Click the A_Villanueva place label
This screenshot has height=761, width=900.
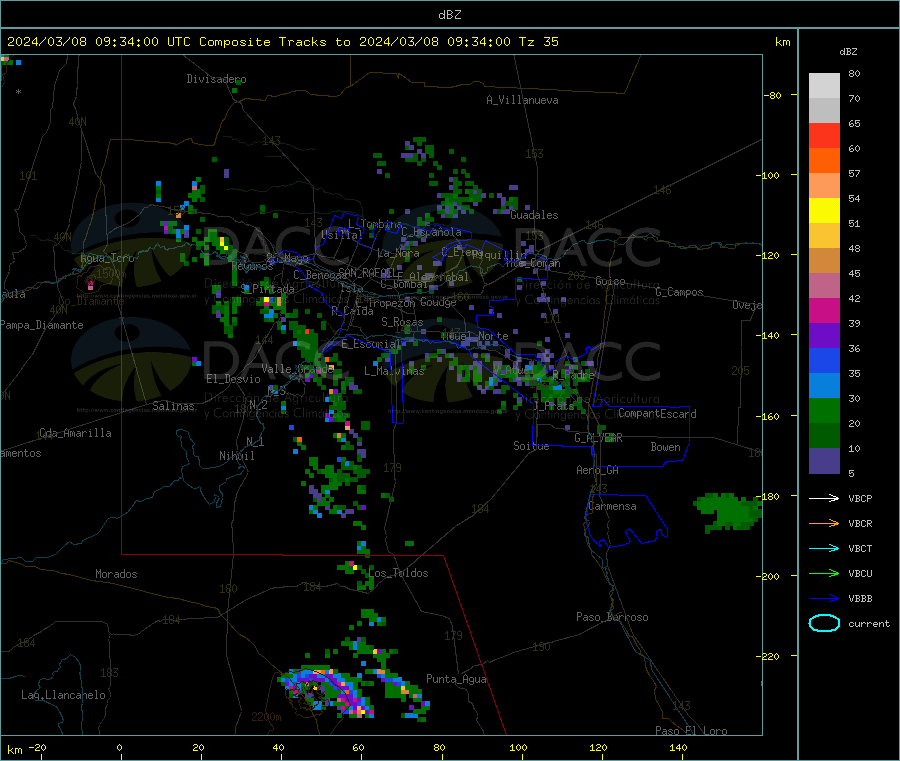[522, 100]
